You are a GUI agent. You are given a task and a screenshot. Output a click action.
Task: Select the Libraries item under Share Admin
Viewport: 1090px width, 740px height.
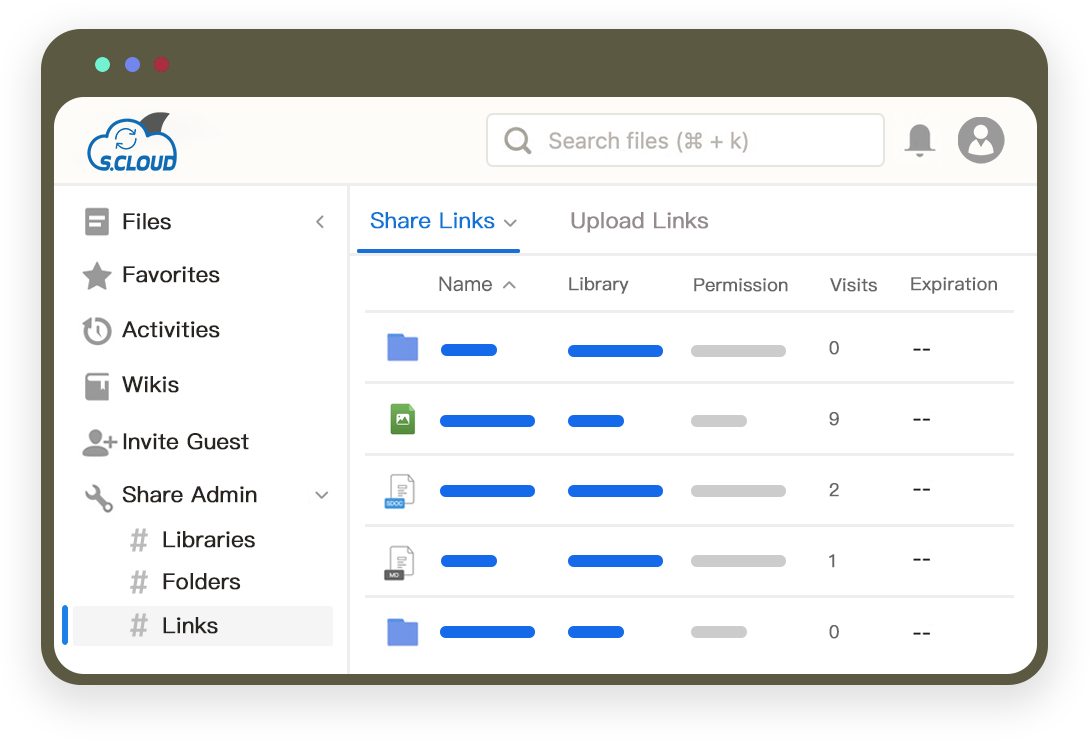pos(208,540)
